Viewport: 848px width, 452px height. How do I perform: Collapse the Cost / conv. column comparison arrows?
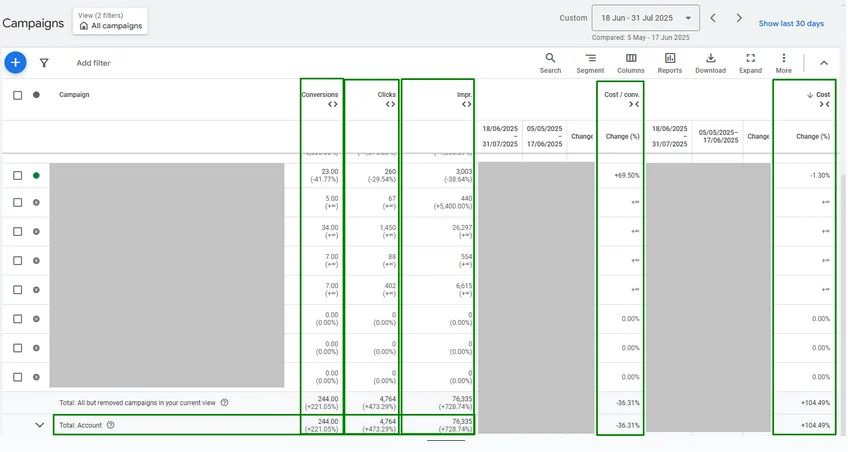point(634,104)
